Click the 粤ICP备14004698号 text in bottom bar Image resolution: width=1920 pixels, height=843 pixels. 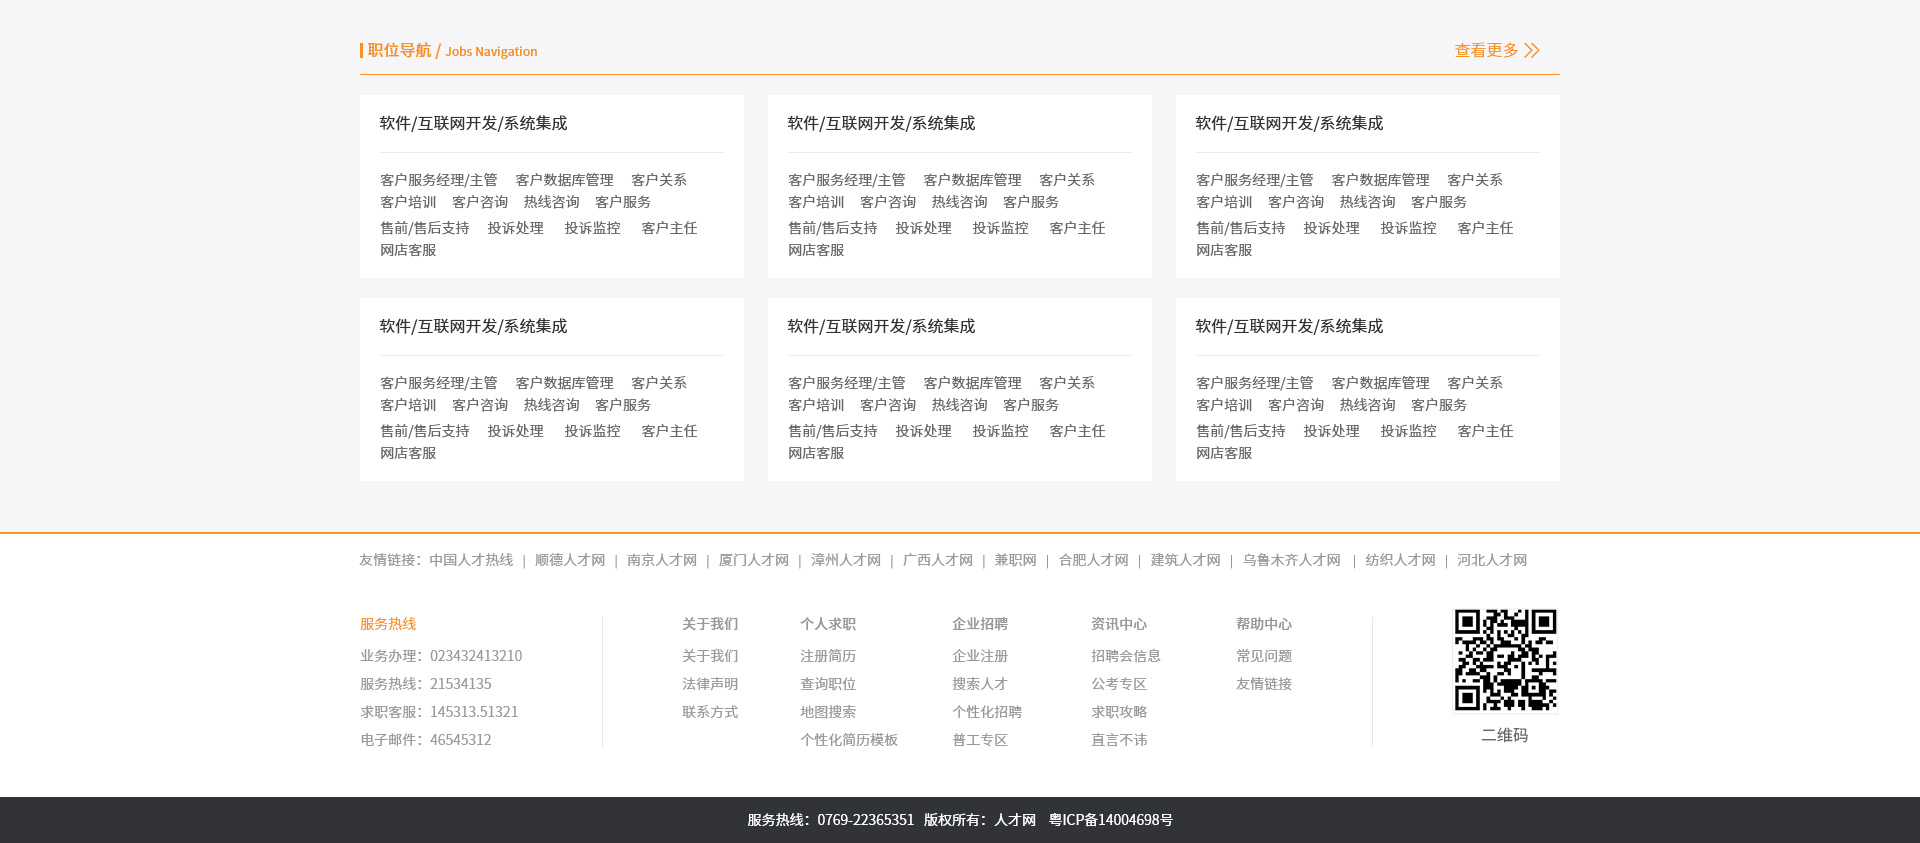point(1110,821)
